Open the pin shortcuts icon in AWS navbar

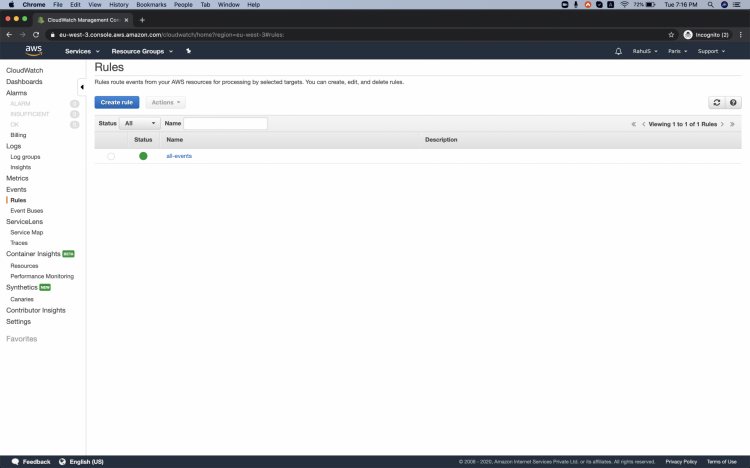[188, 51]
